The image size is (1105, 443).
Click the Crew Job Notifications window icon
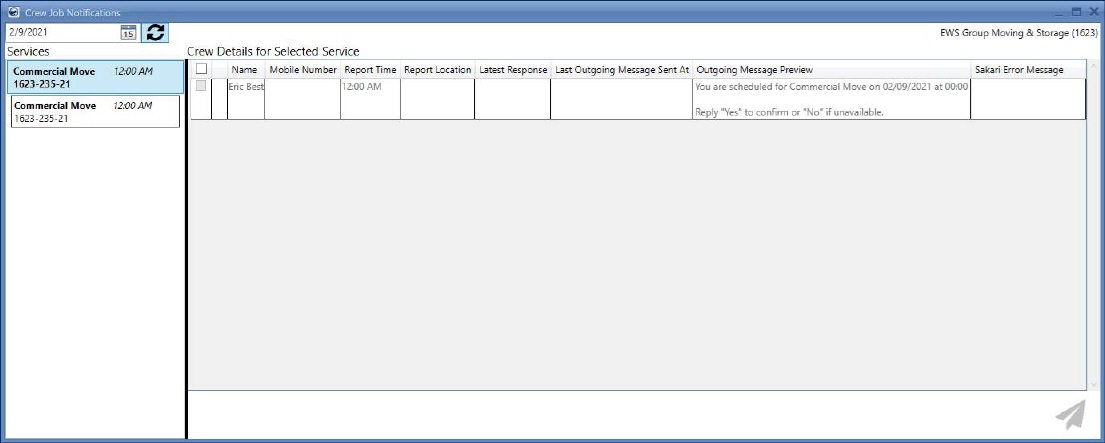click(x=13, y=11)
